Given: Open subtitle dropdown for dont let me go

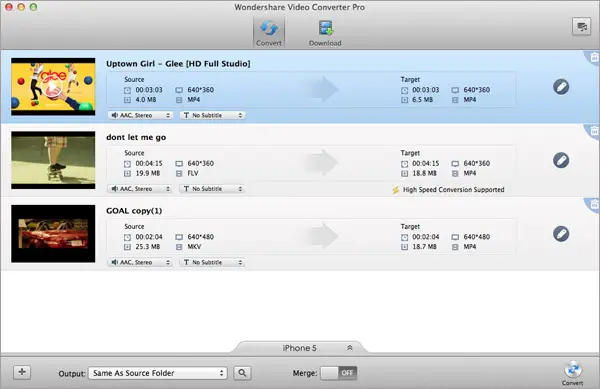Looking at the screenshot, I should 212,189.
